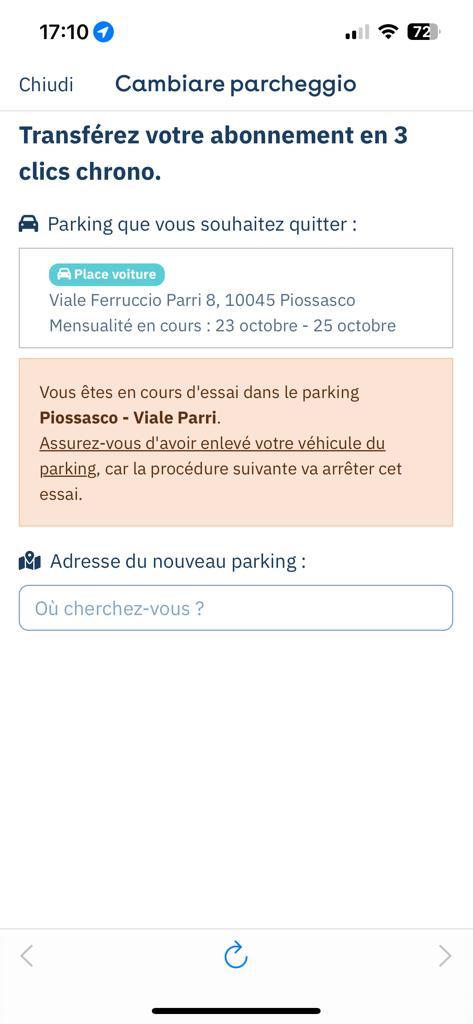Tap the battery indicator in the status bar
Screen dimensions: 473x1024
(423, 31)
